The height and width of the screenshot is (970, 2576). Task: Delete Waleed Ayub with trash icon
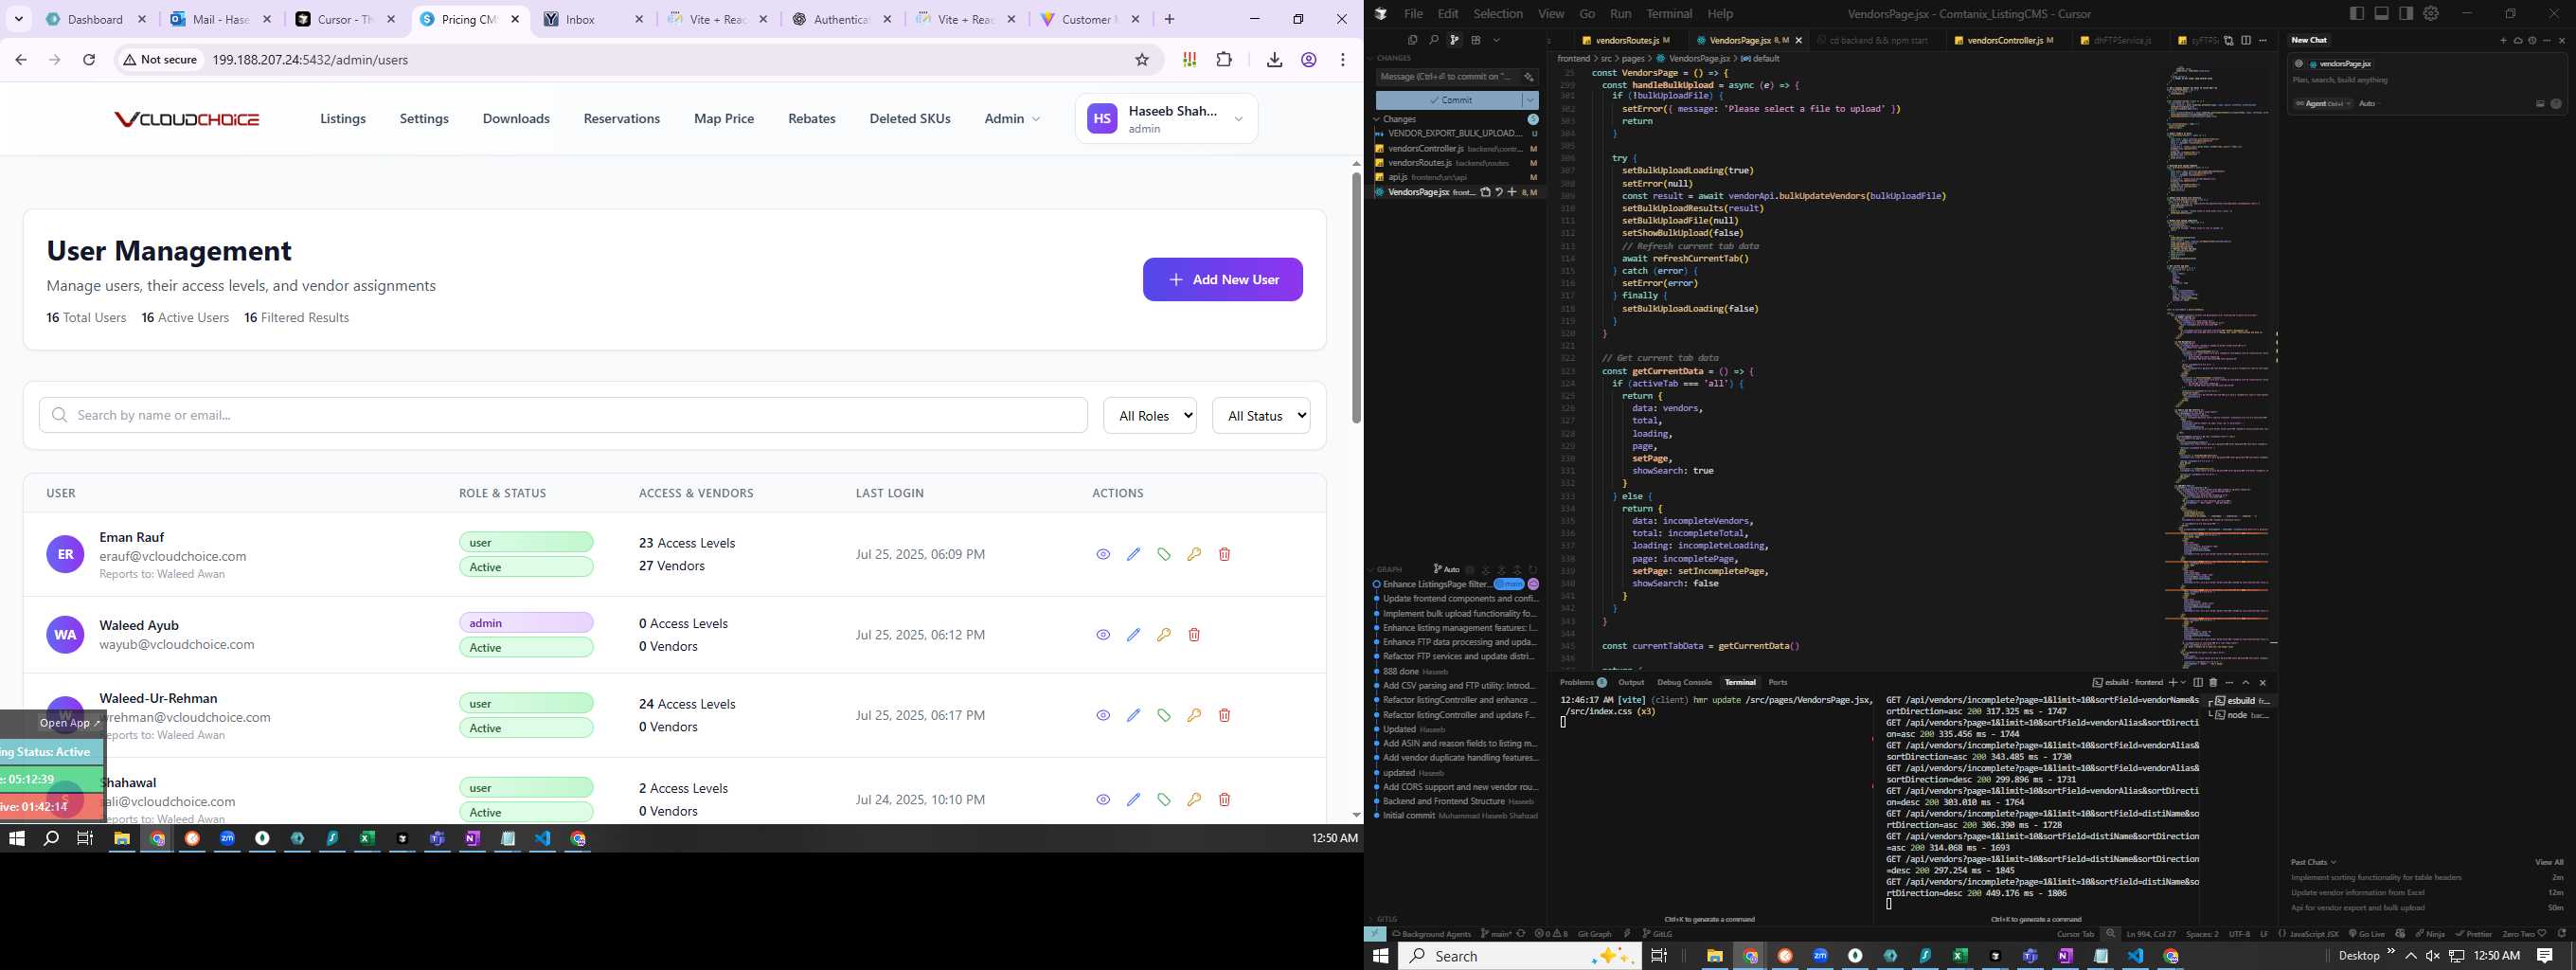1194,635
